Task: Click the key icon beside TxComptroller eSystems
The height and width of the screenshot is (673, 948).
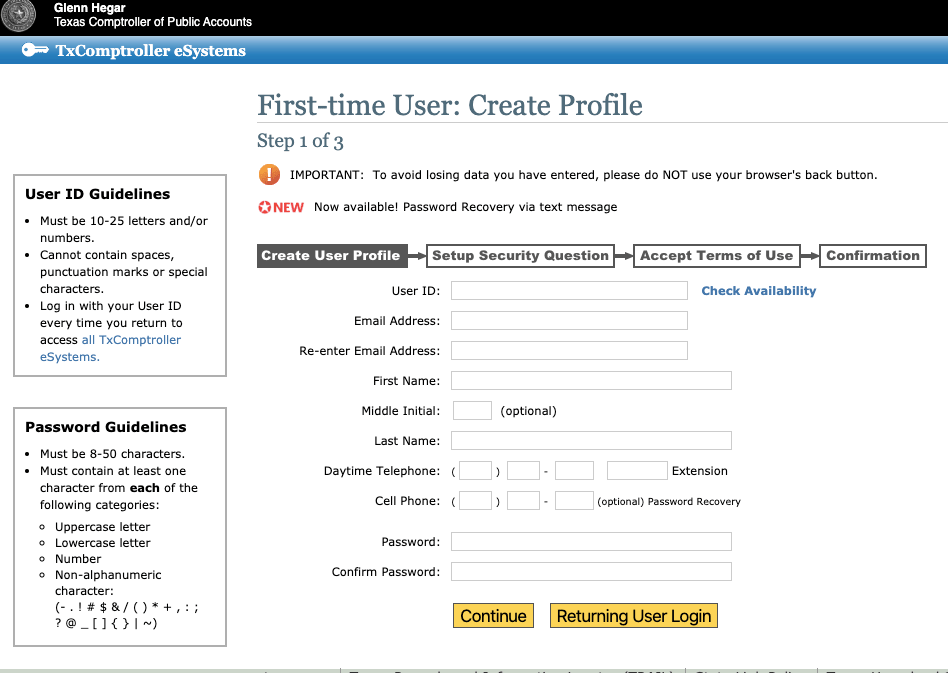Action: click(35, 50)
